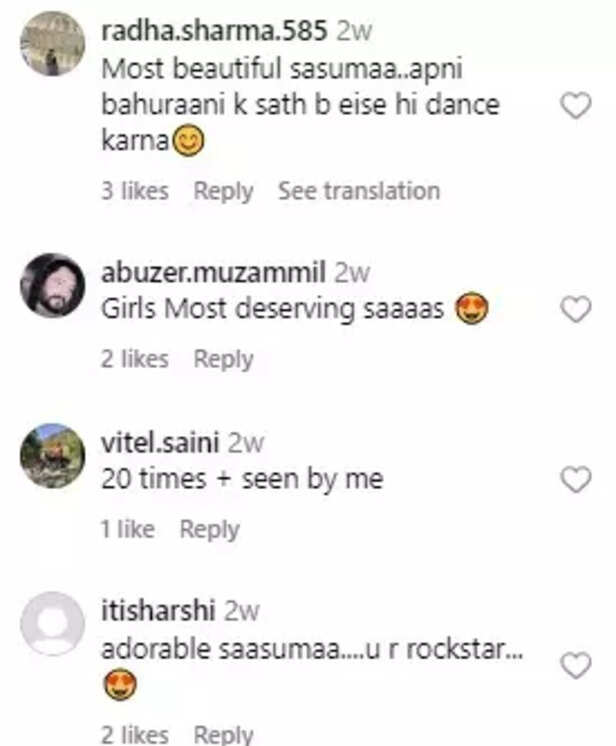Open the abuzer.muzammil username link
The height and width of the screenshot is (746, 616).
(214, 274)
